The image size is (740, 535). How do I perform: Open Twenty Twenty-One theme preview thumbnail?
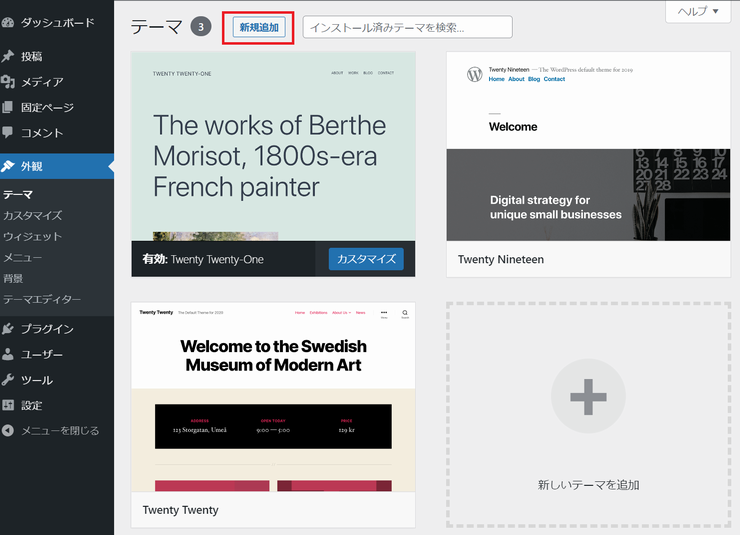click(273, 146)
